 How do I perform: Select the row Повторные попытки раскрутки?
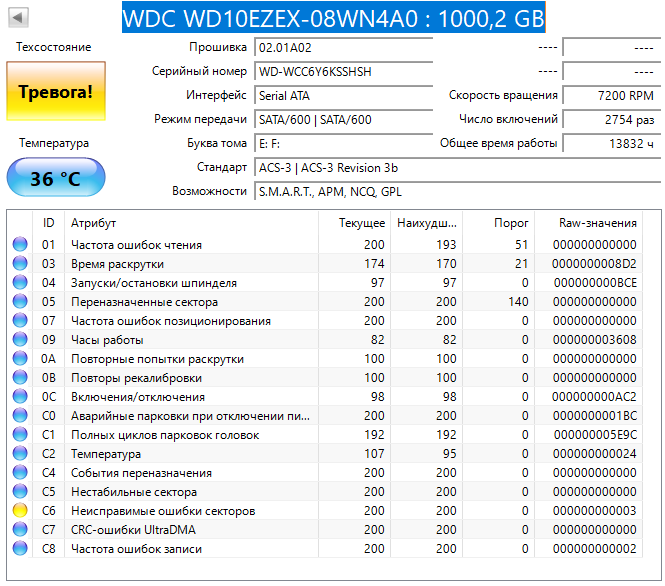click(x=327, y=359)
